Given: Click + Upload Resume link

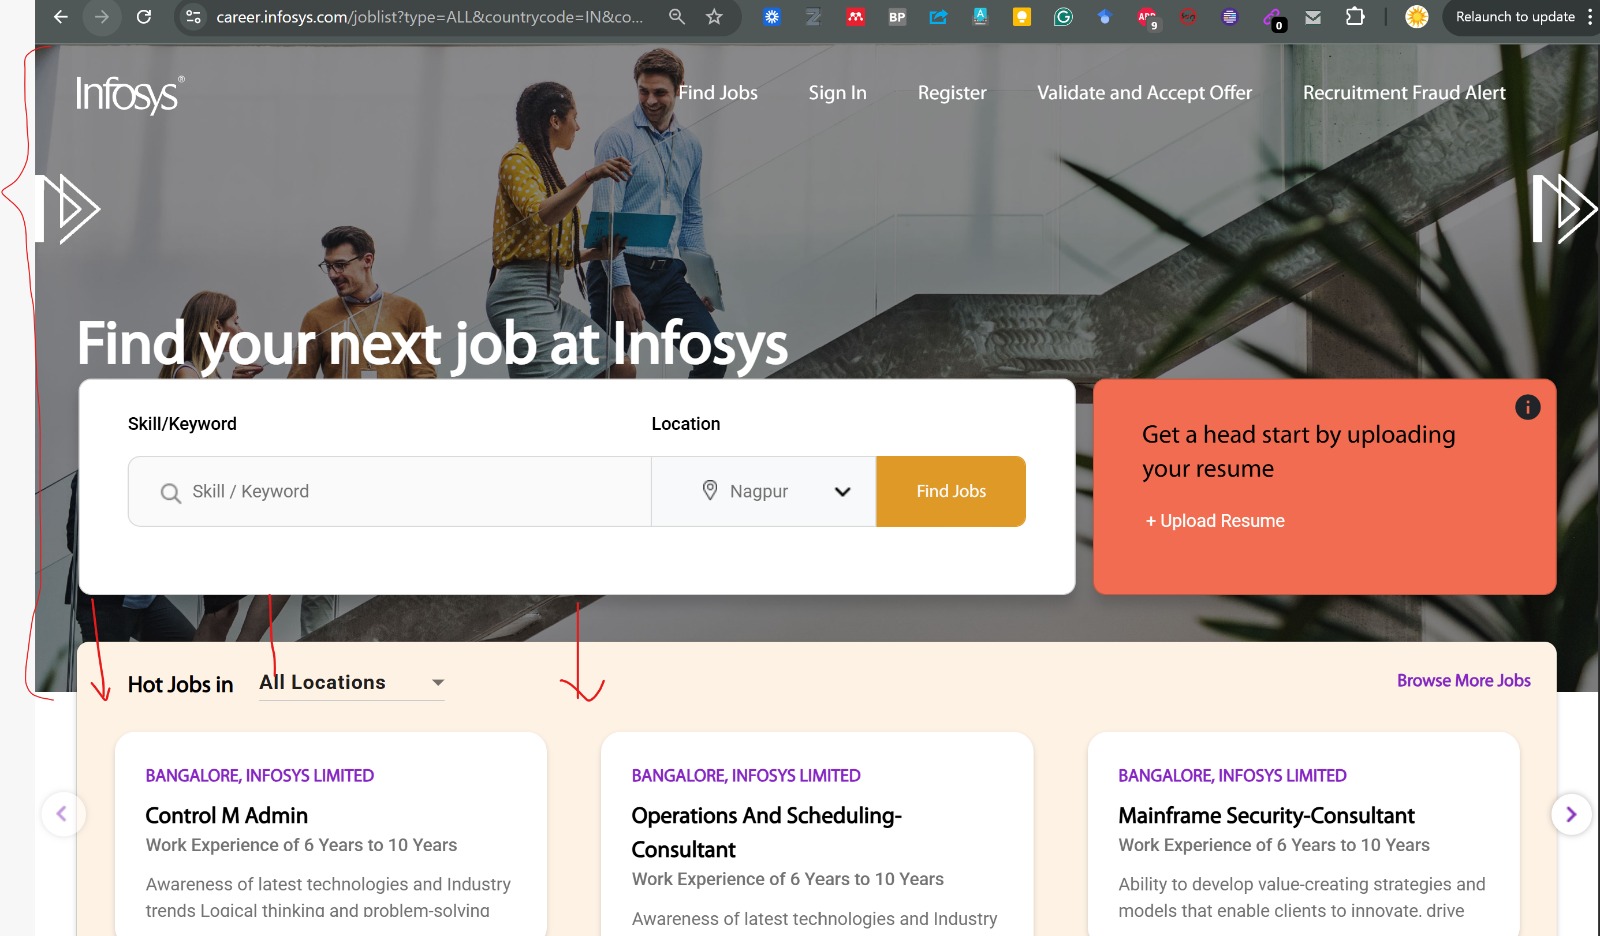Looking at the screenshot, I should [1215, 521].
